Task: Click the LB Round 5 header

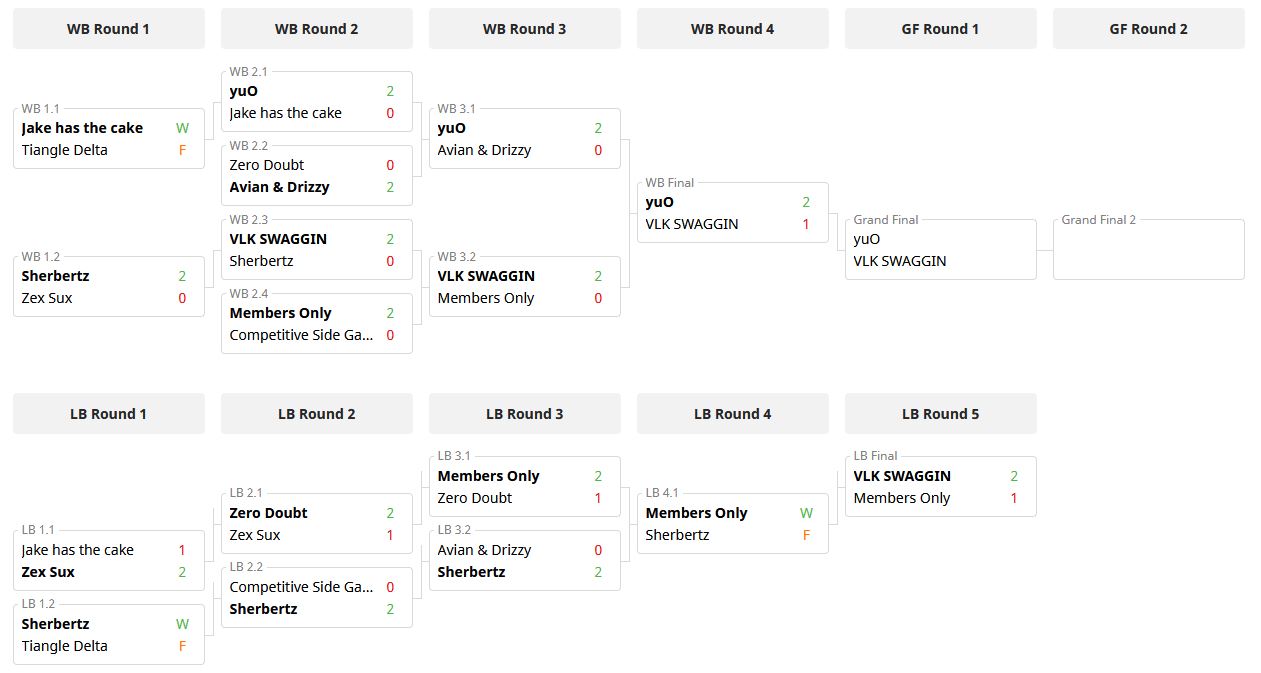Action: tap(940, 414)
